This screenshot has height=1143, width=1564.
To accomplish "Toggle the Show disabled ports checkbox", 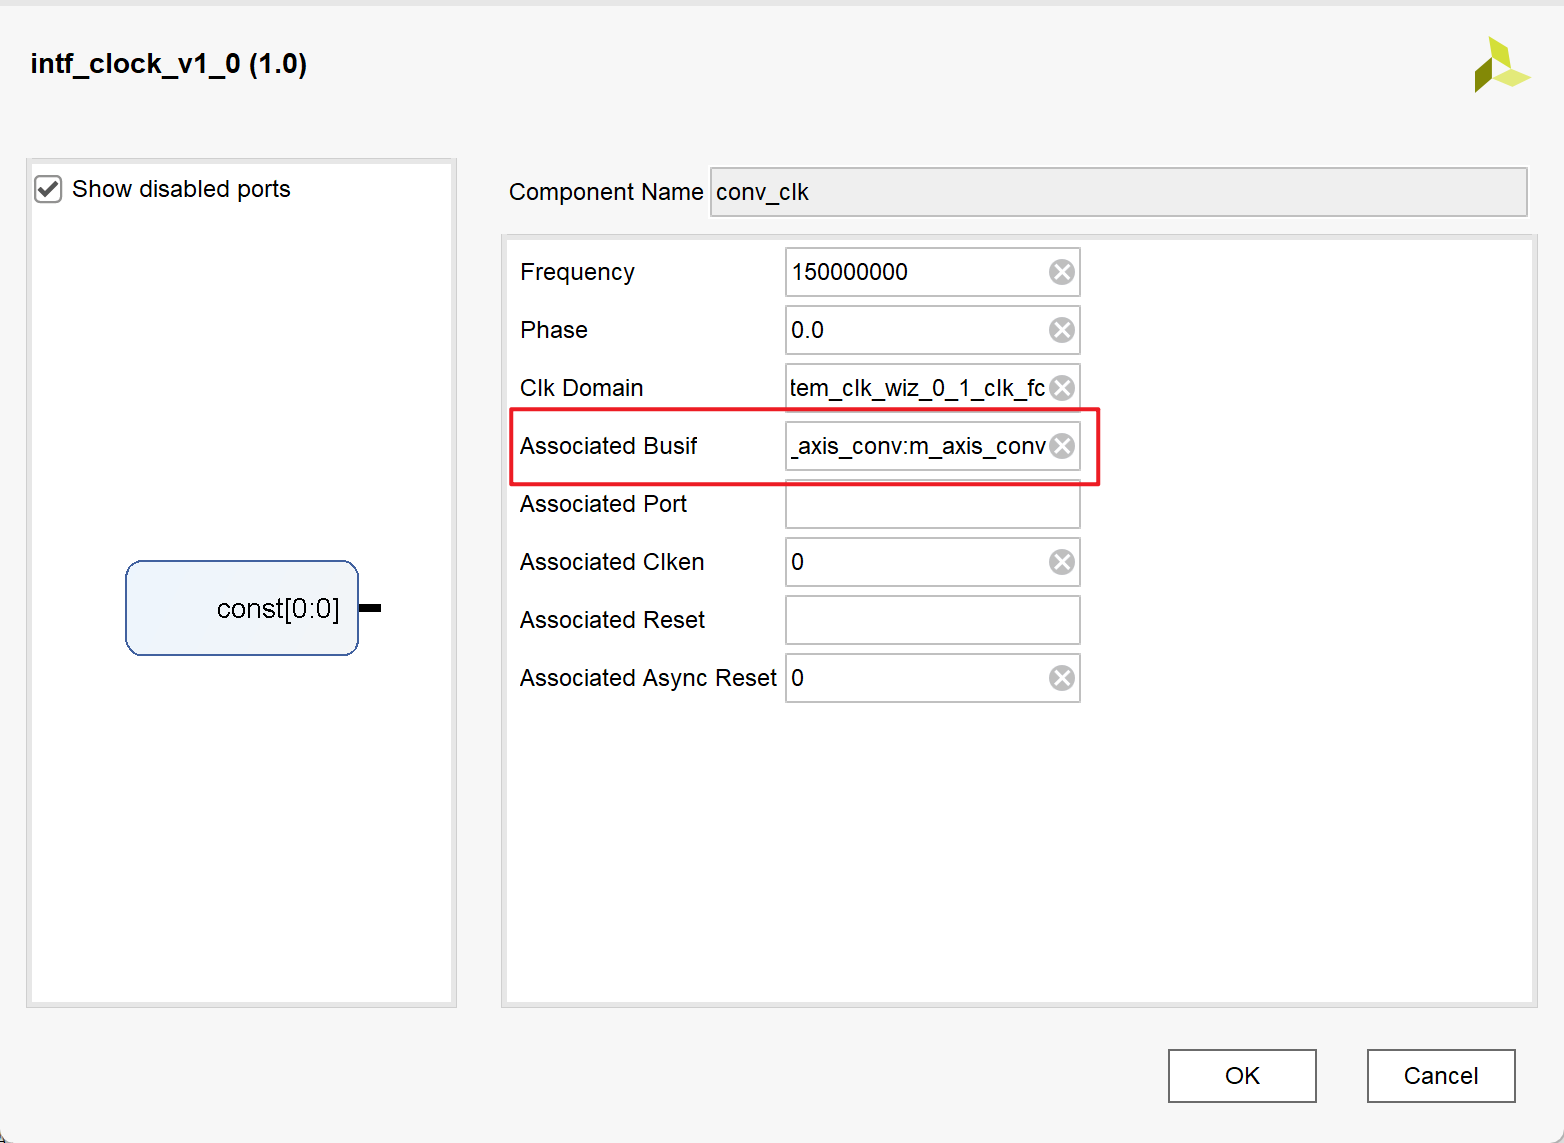I will coord(48,189).
